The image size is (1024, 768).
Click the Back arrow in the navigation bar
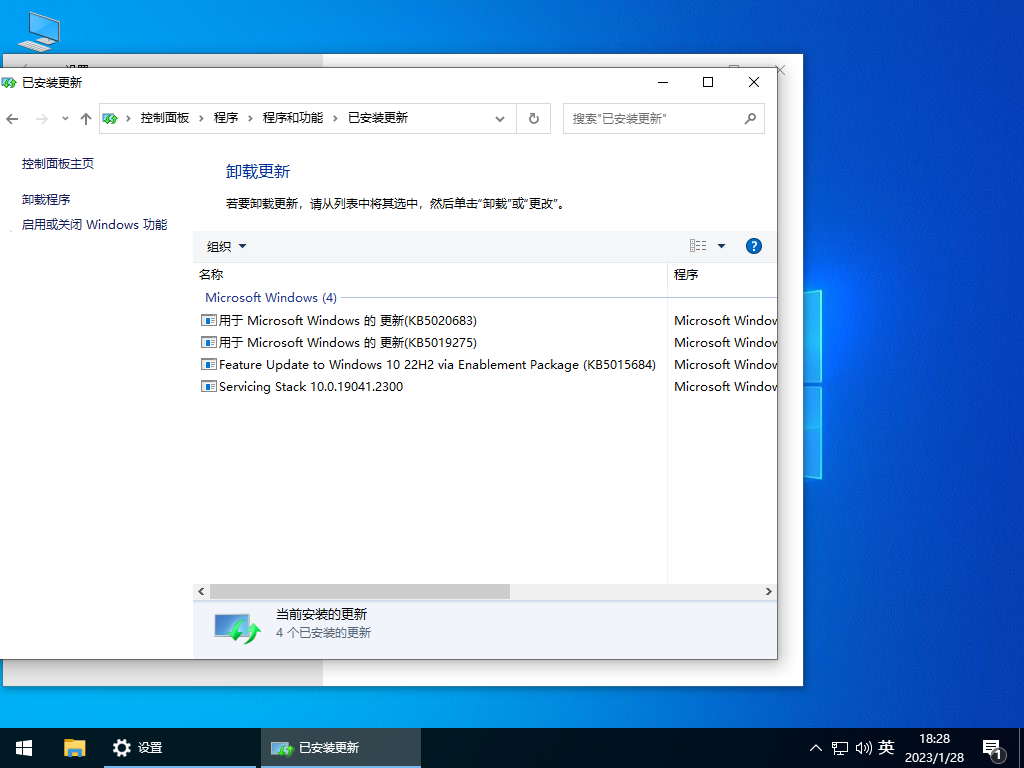point(12,118)
